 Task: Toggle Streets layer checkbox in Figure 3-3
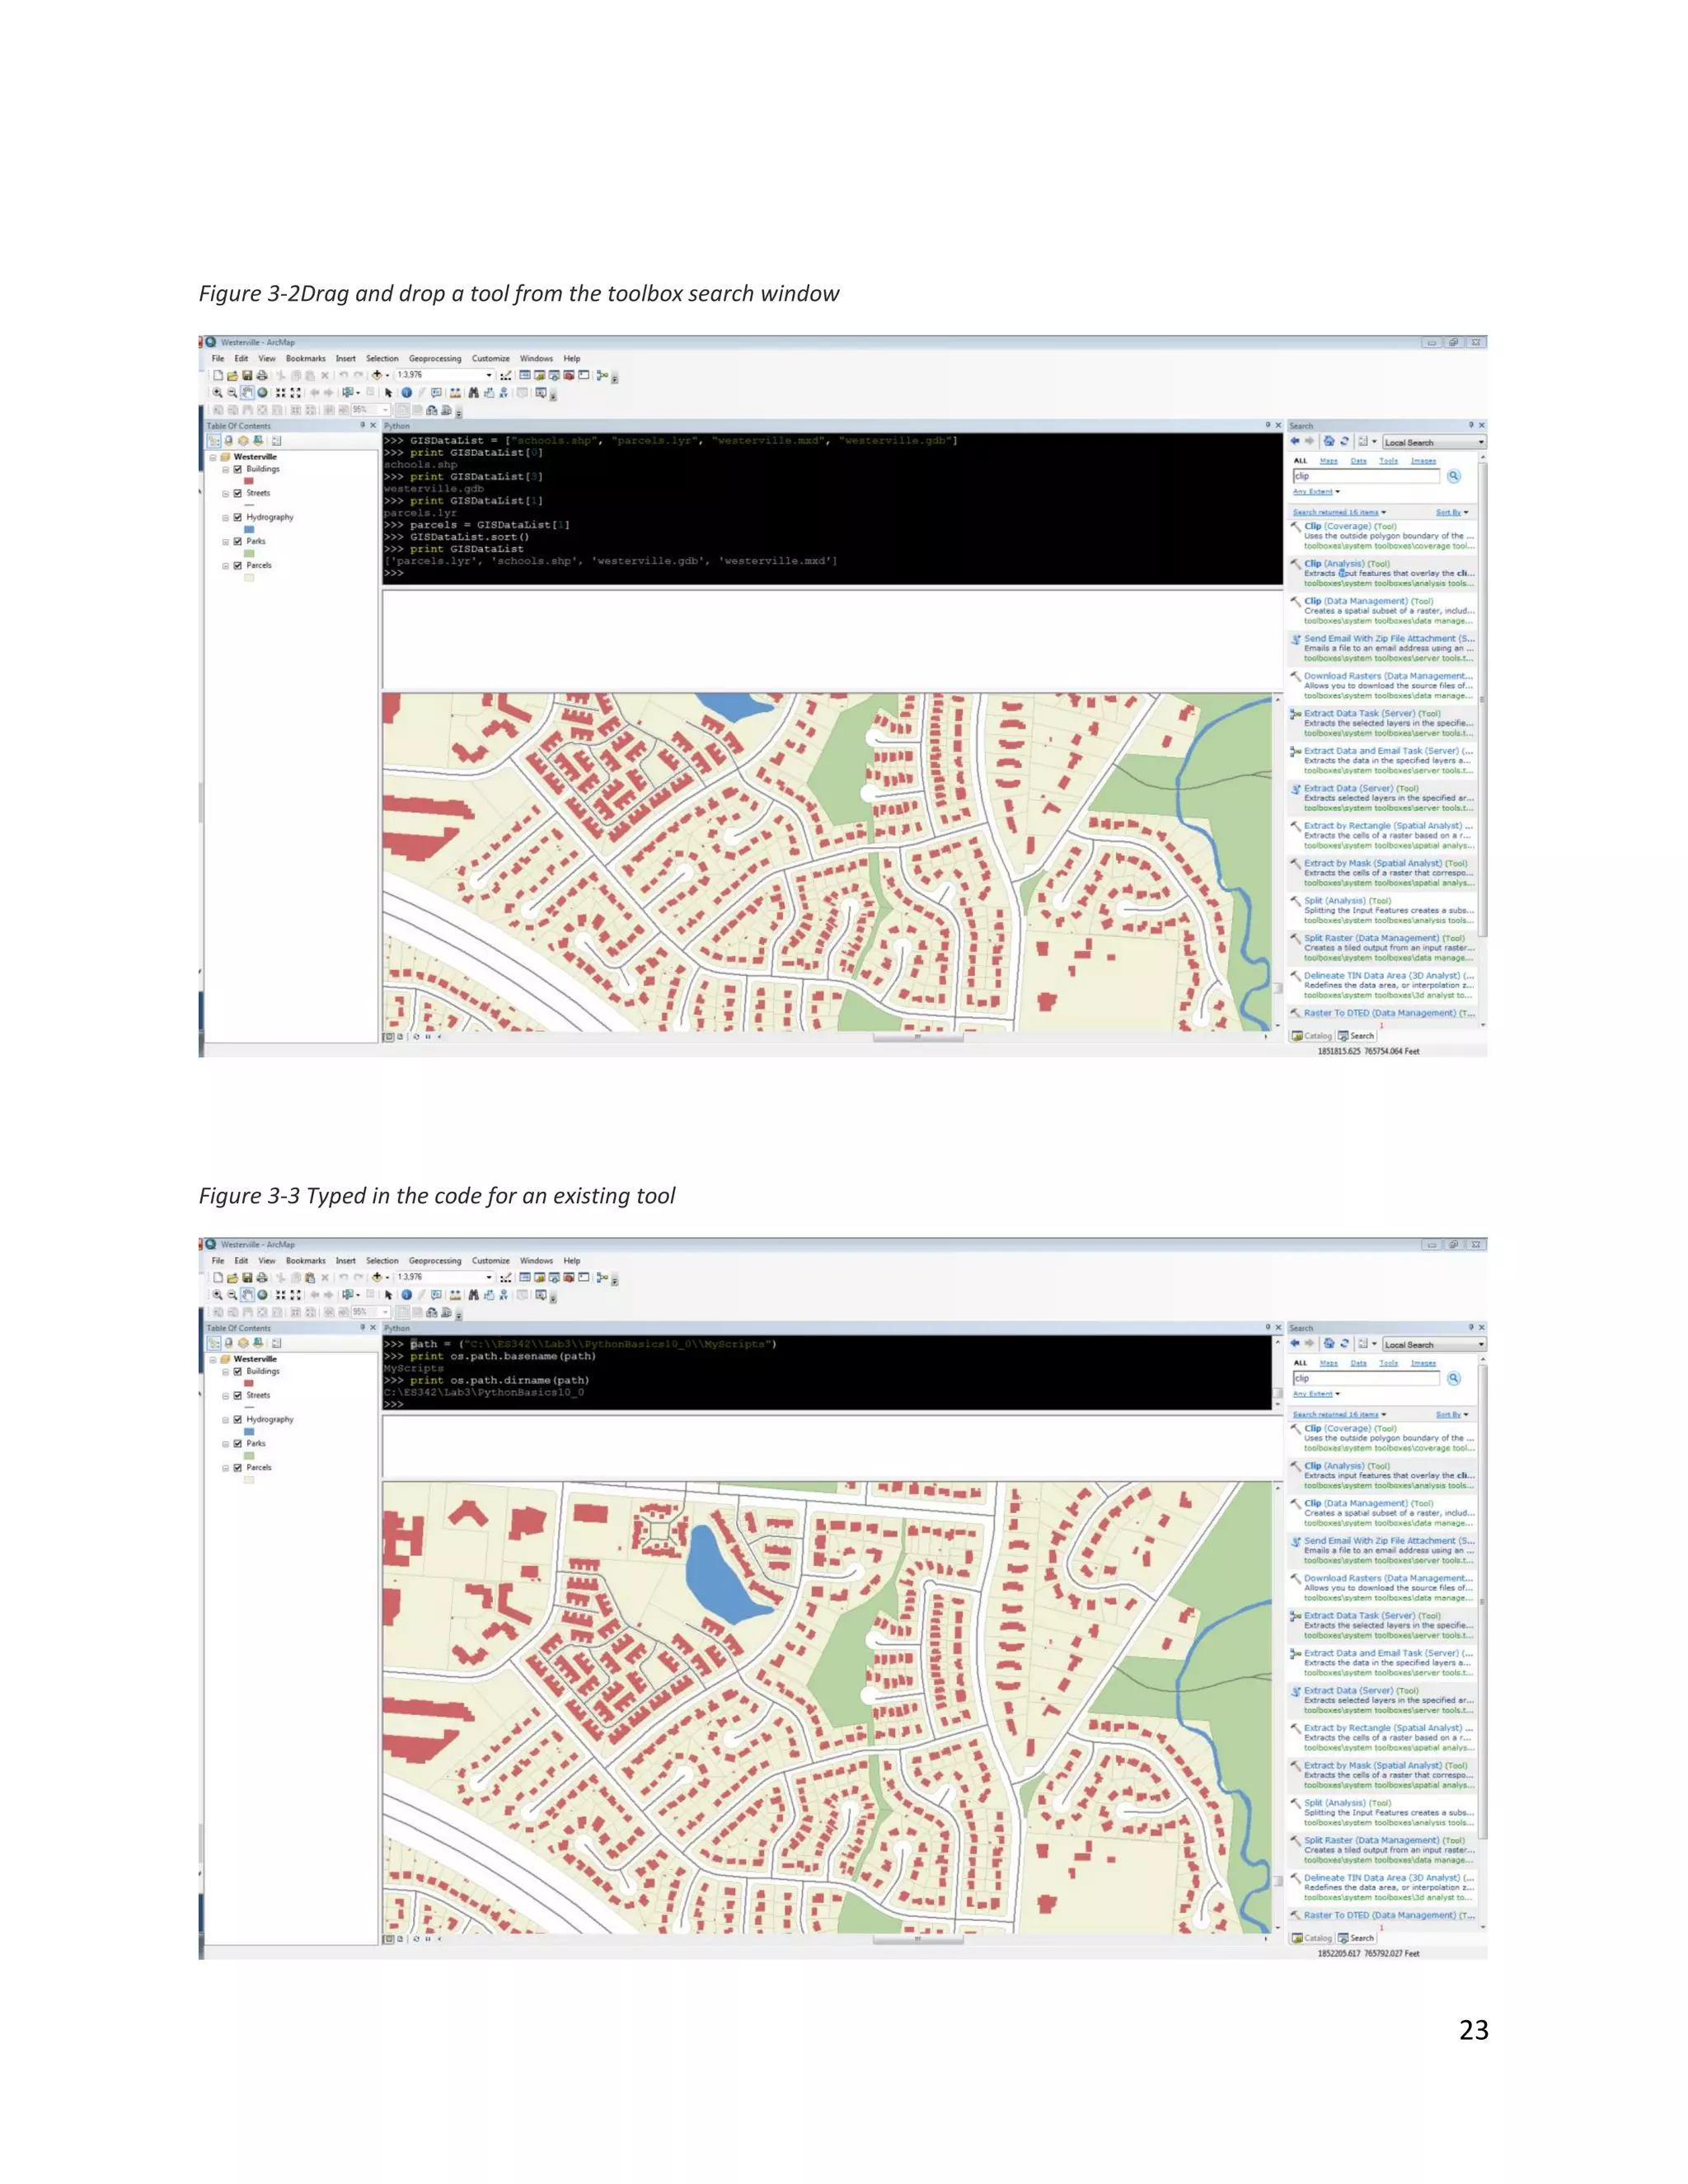pos(237,1395)
